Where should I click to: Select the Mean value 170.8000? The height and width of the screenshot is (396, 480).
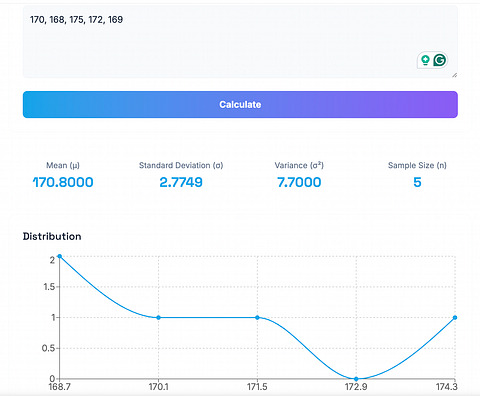[x=63, y=182]
